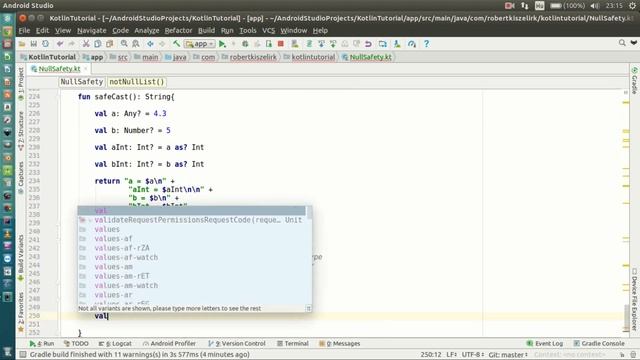The height and width of the screenshot is (360, 640).
Task: Paste from clipboard toolbar icon
Action: tap(109, 44)
